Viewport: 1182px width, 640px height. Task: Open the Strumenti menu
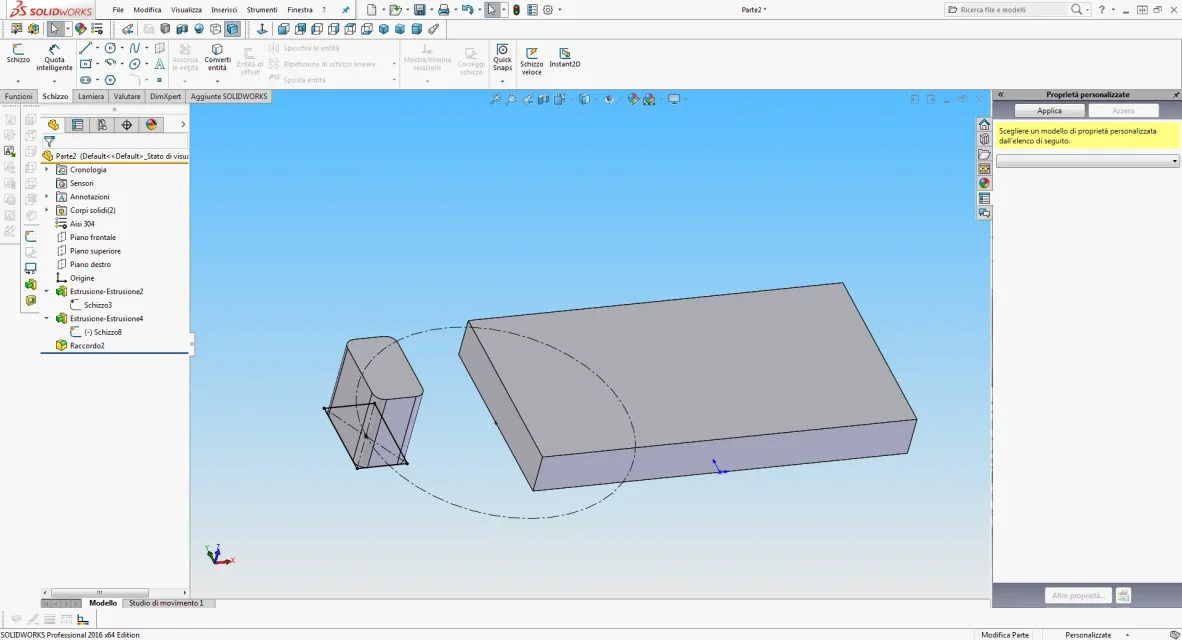[x=262, y=10]
